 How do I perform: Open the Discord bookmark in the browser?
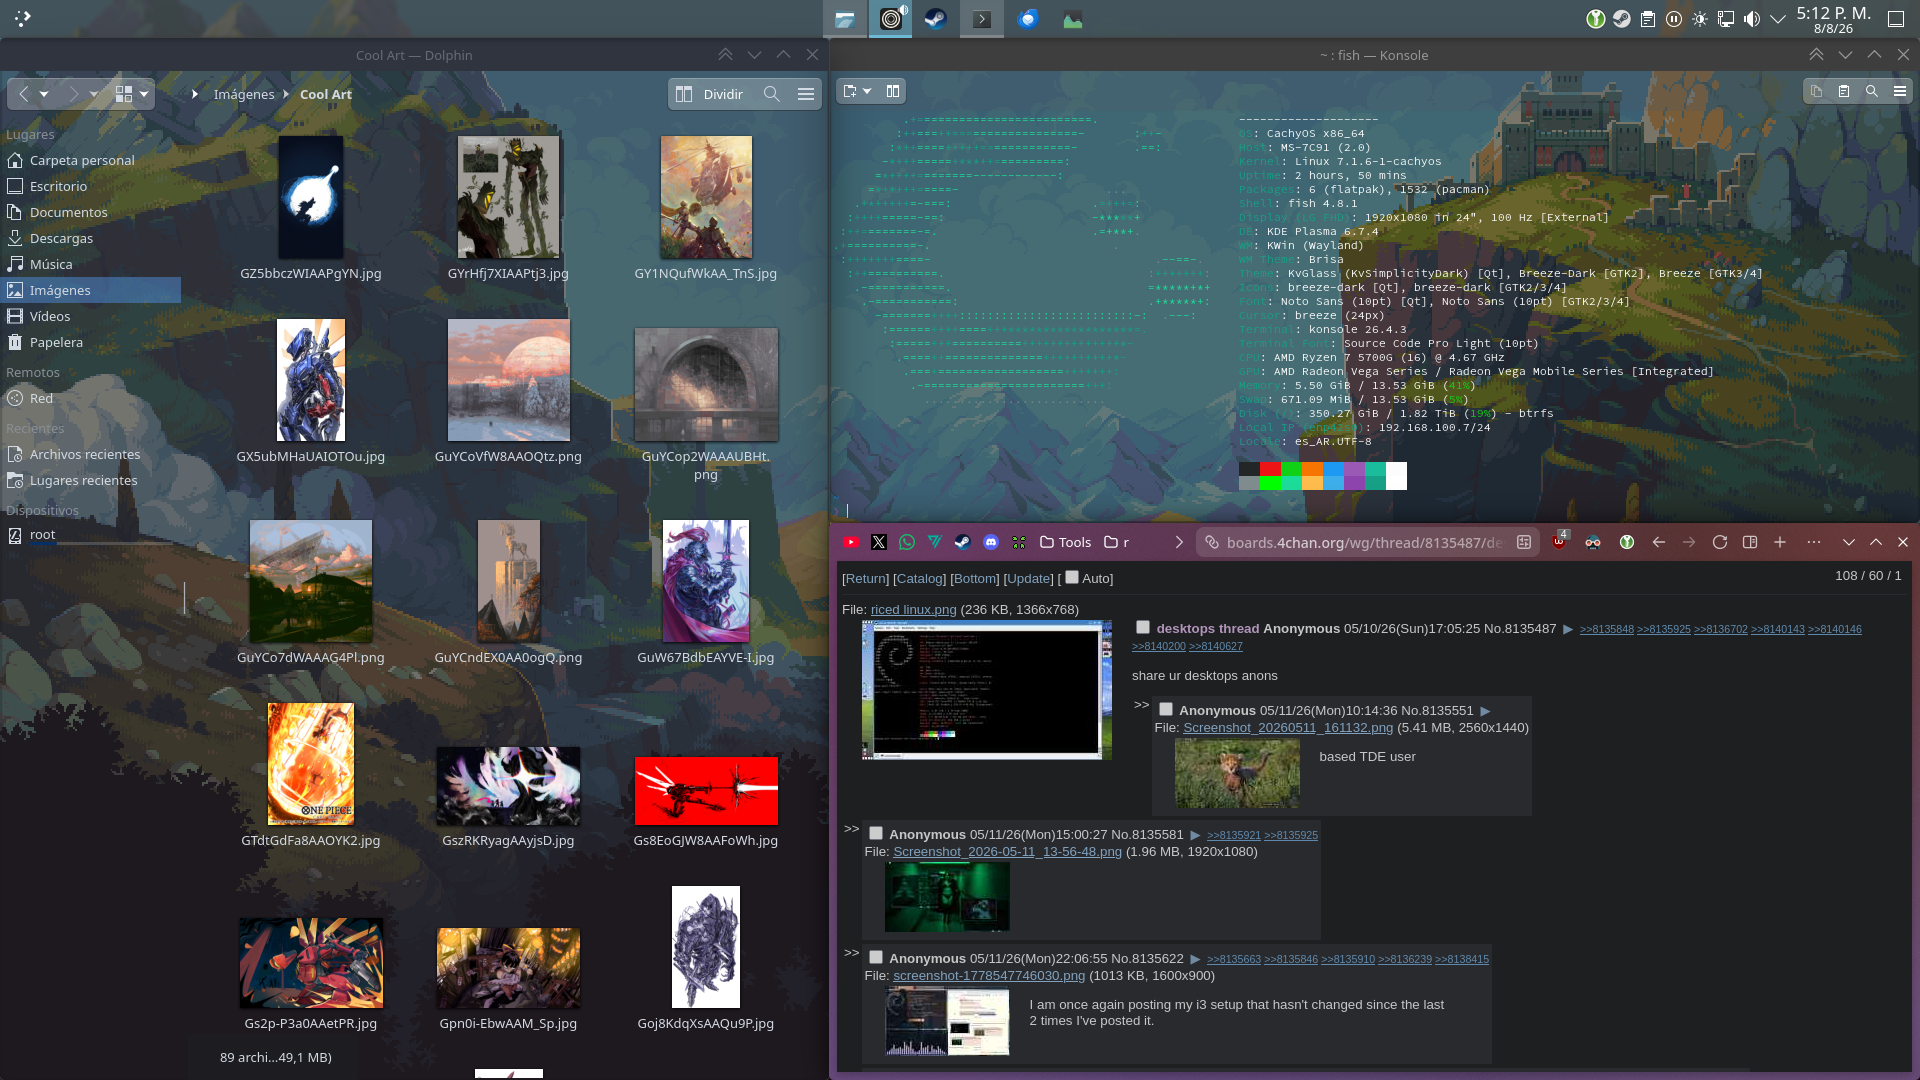coord(991,542)
